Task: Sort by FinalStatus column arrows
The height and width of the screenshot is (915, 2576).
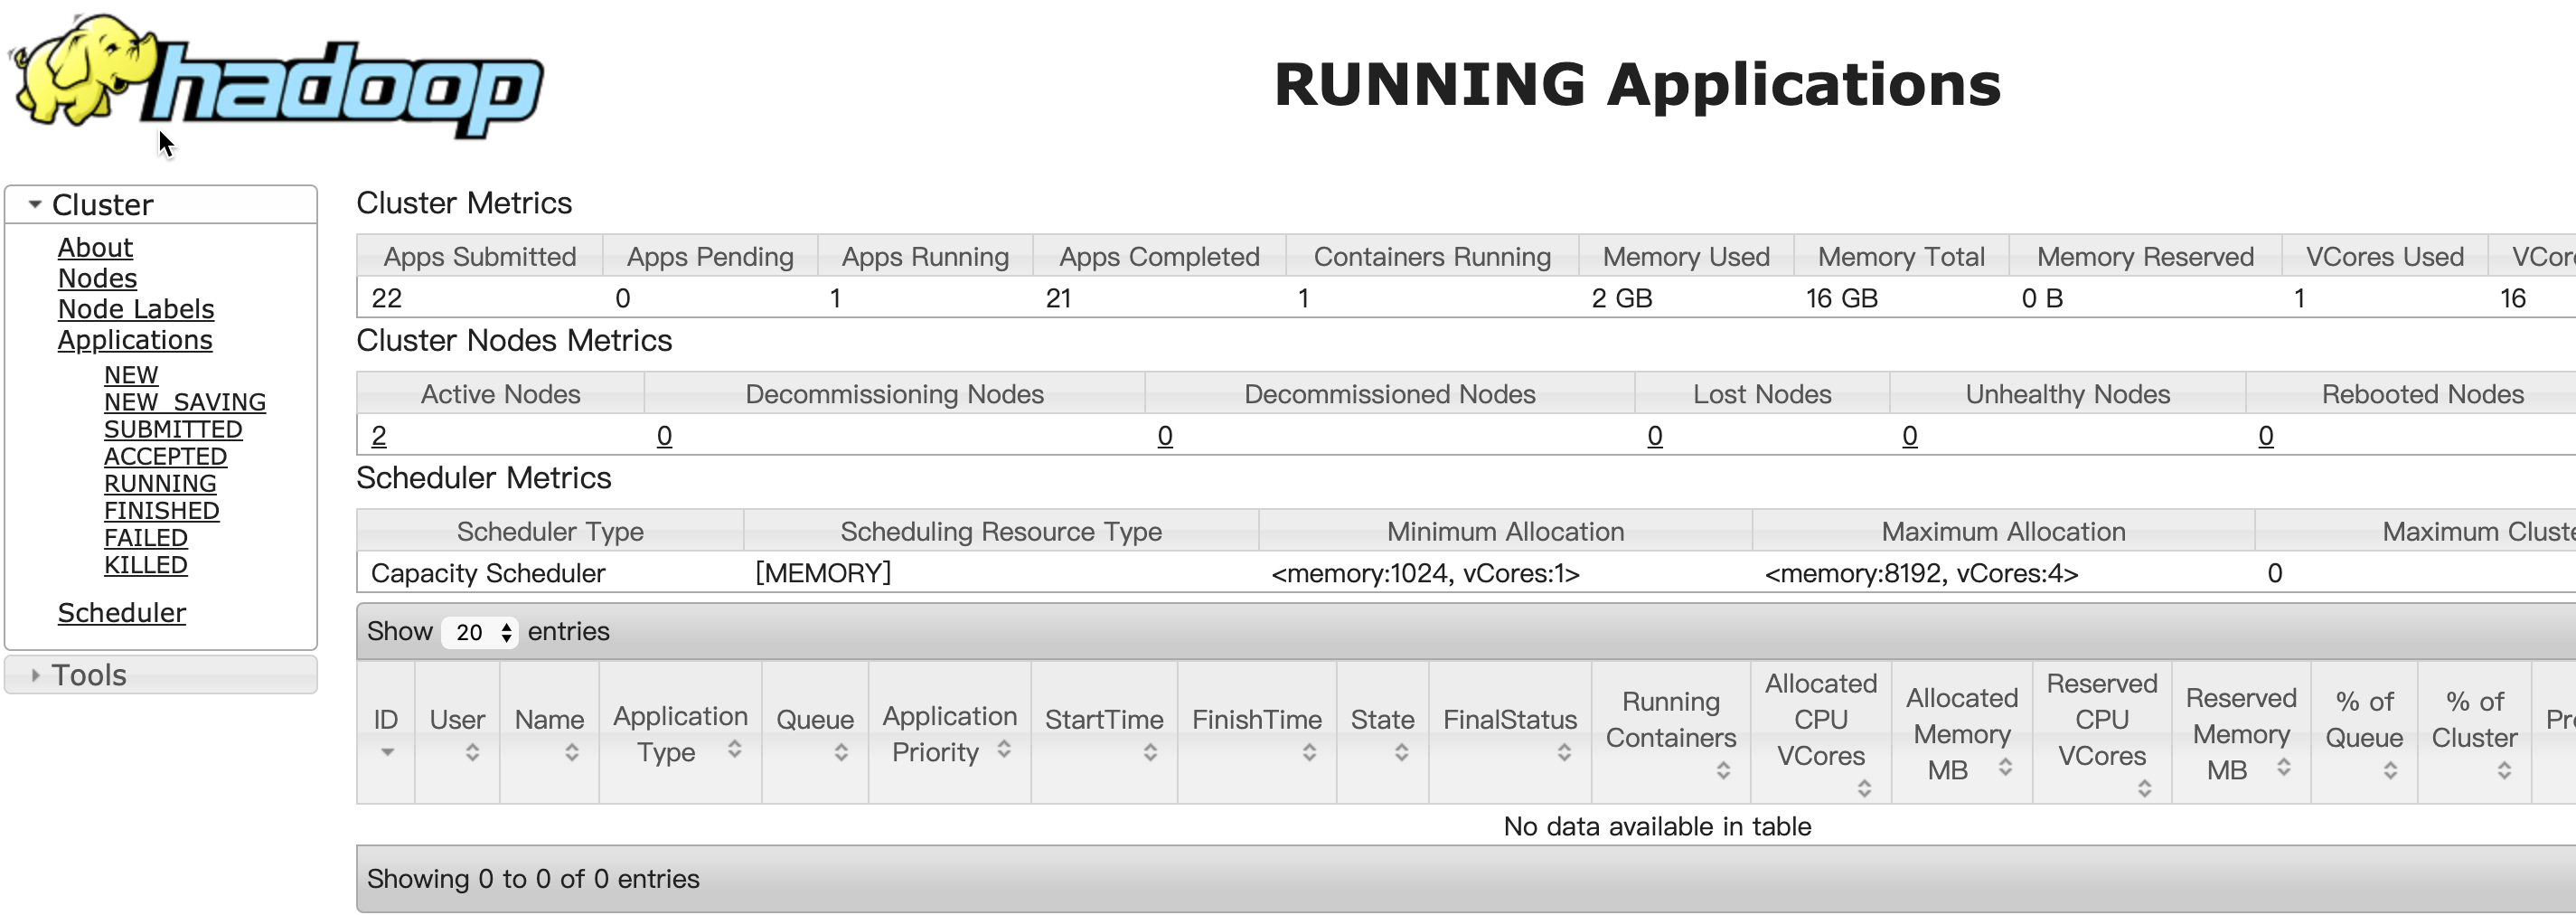Action: tap(1564, 753)
